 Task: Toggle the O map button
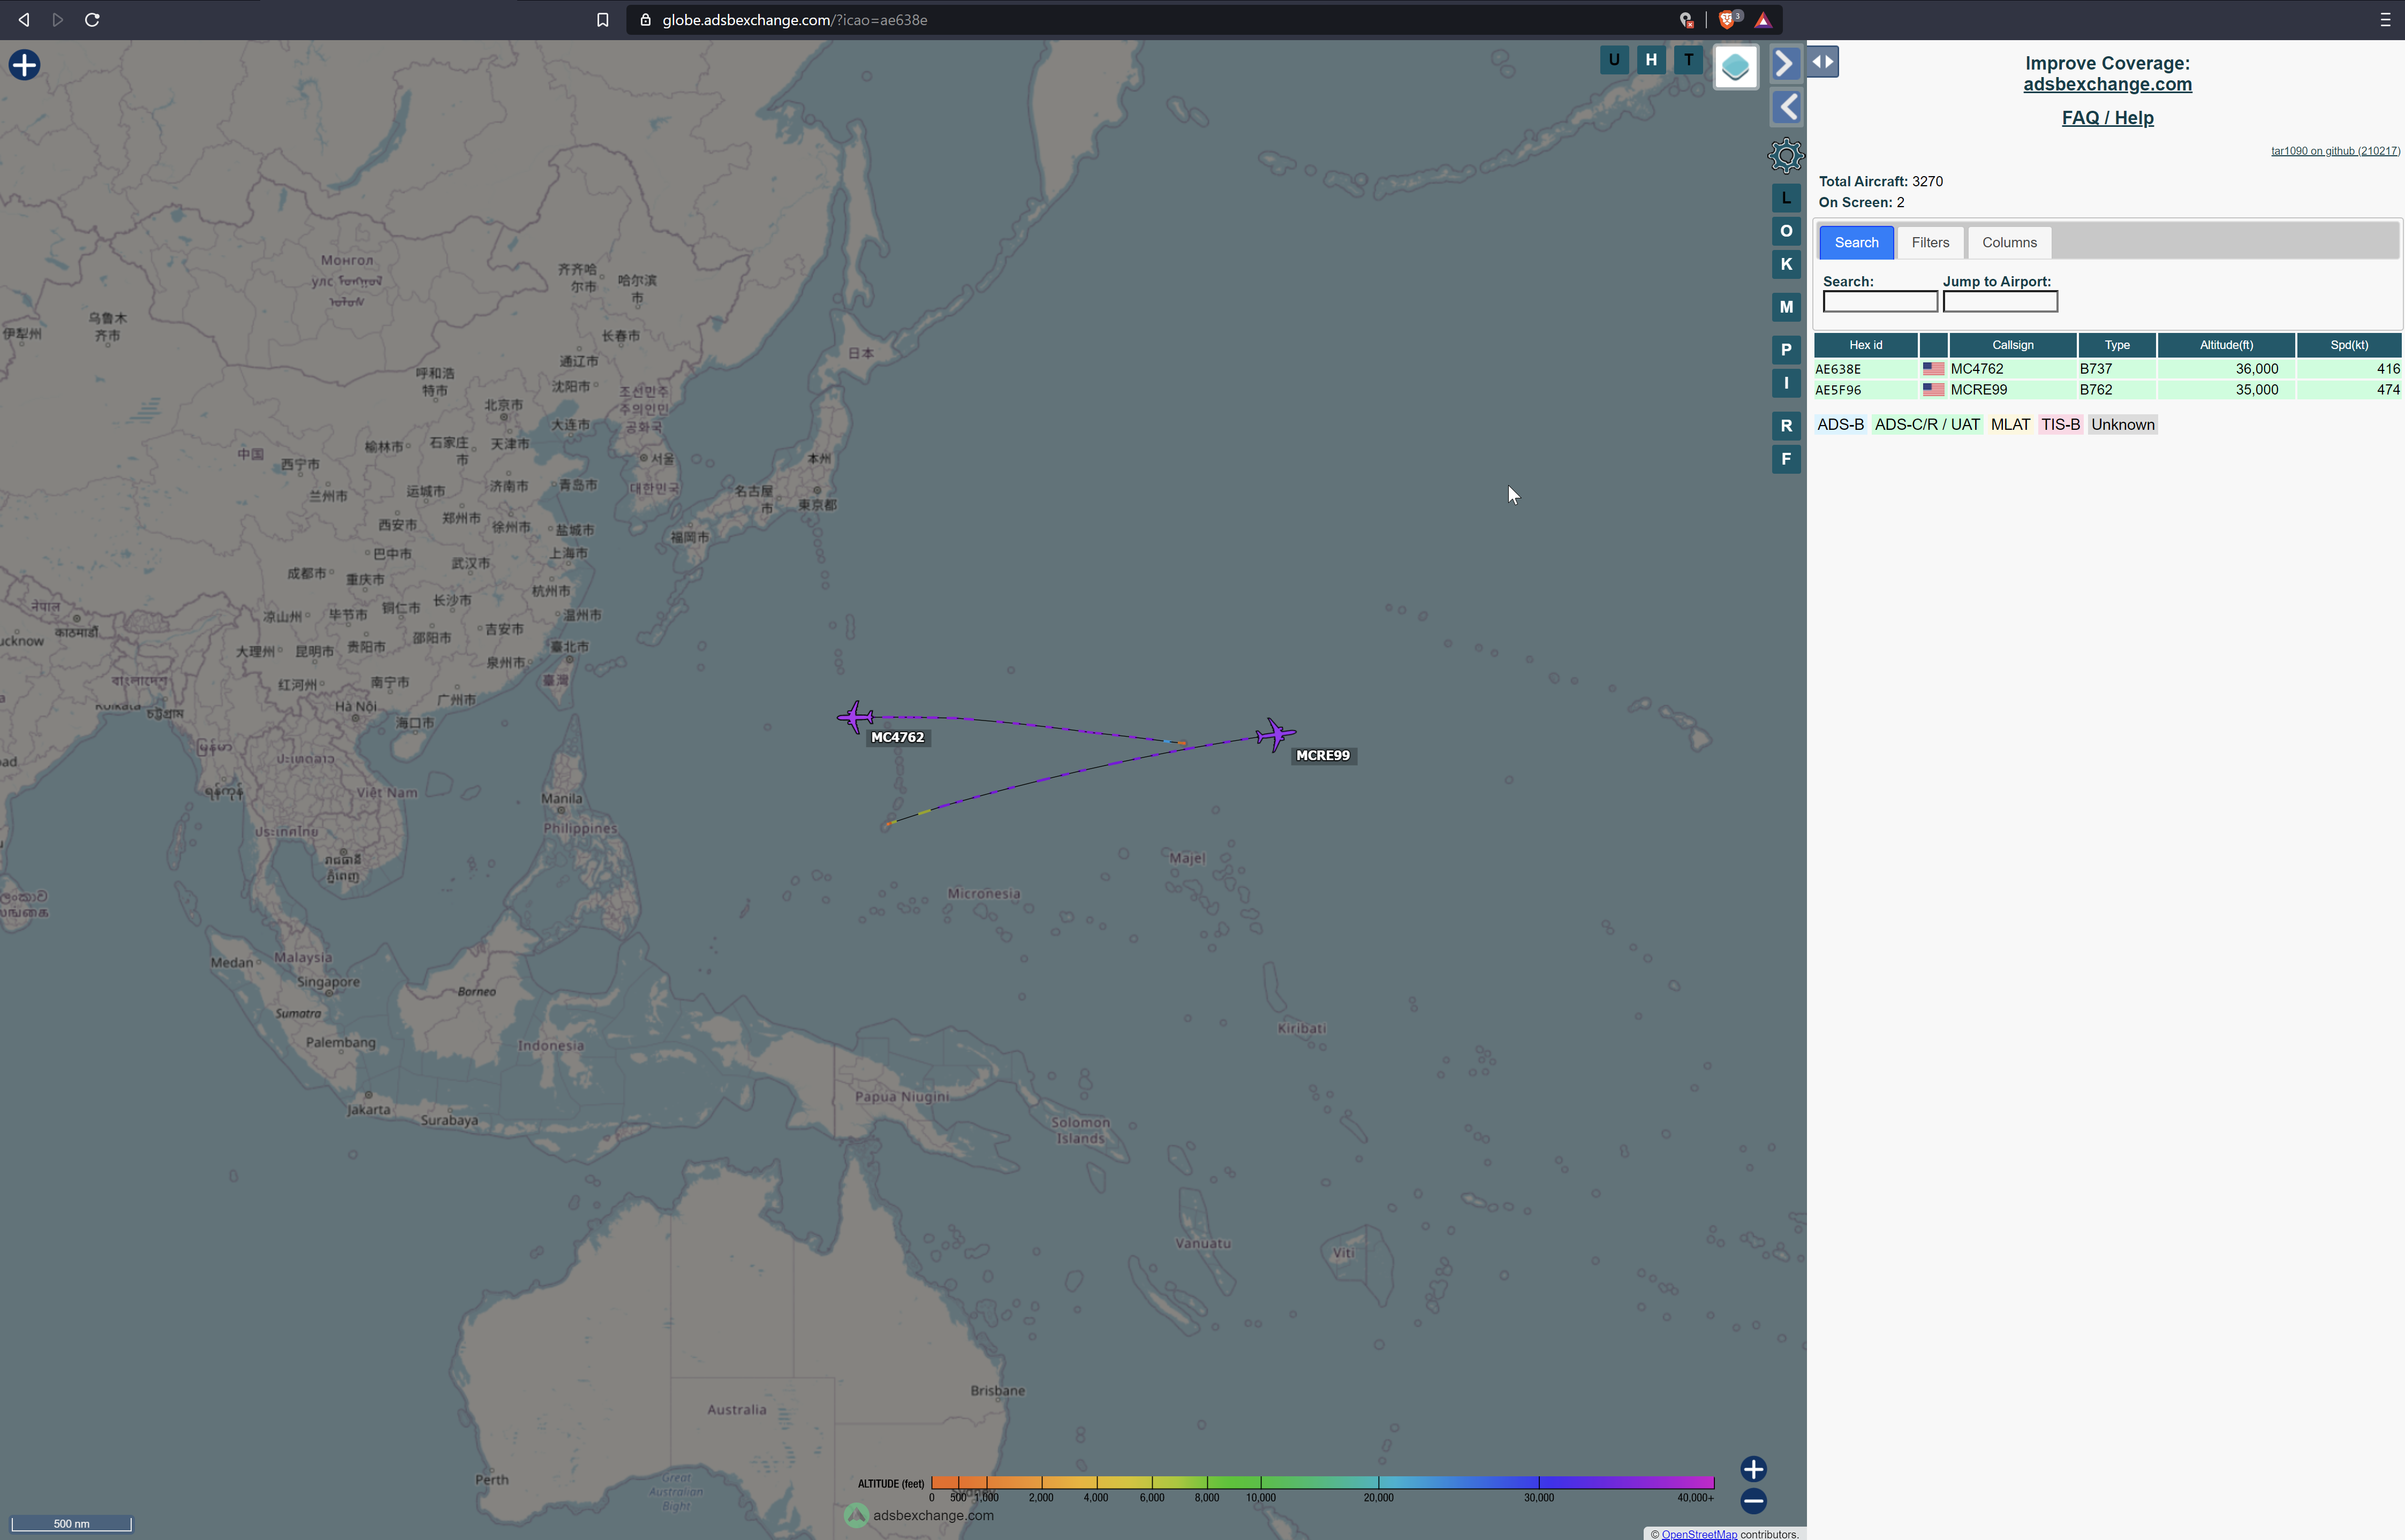(1786, 231)
